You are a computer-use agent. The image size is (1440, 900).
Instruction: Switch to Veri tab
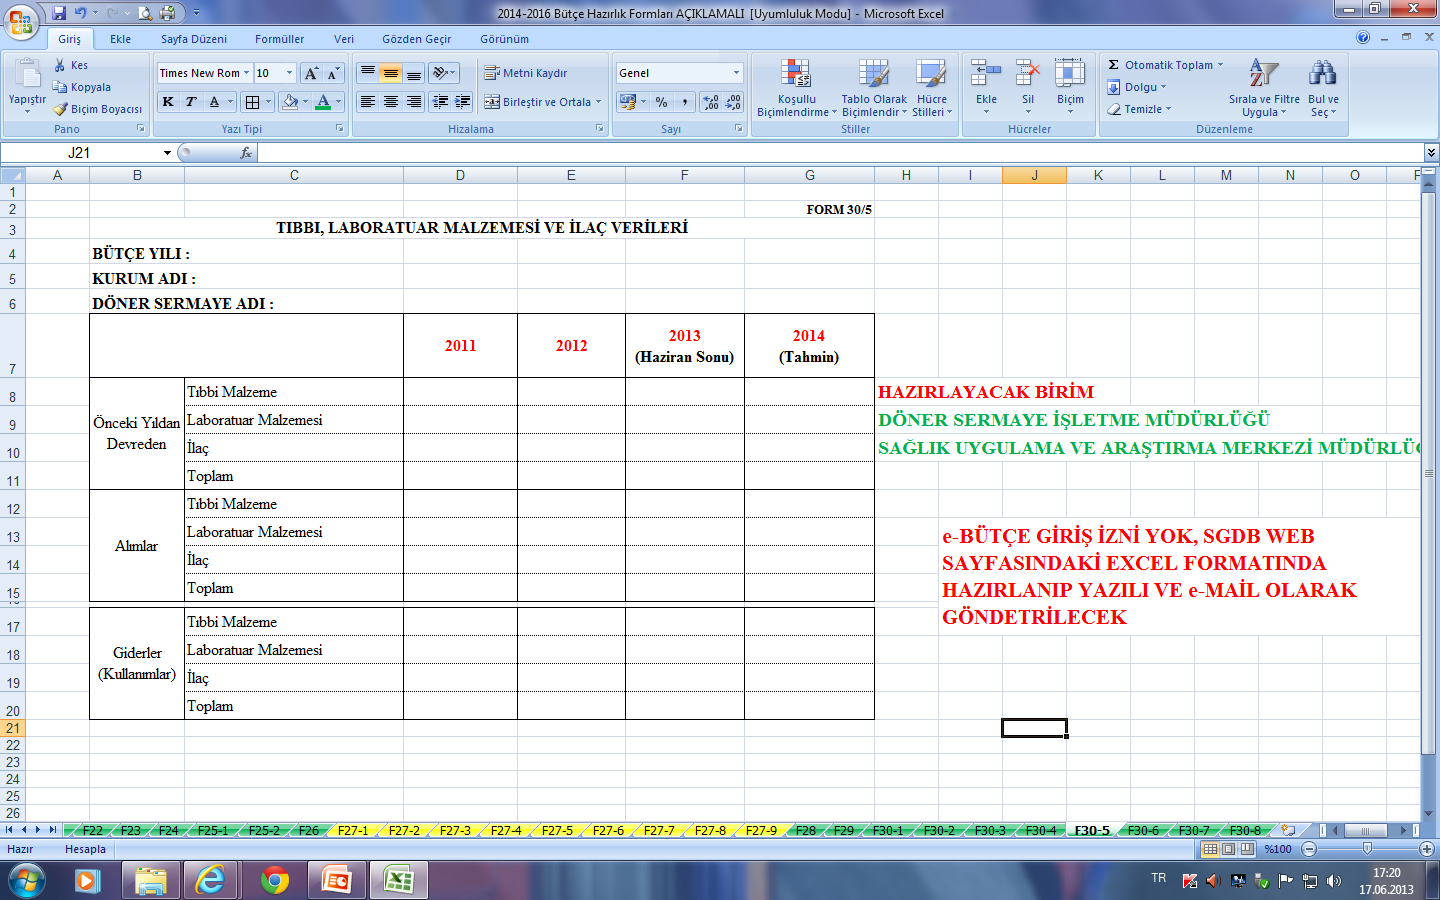pos(344,39)
